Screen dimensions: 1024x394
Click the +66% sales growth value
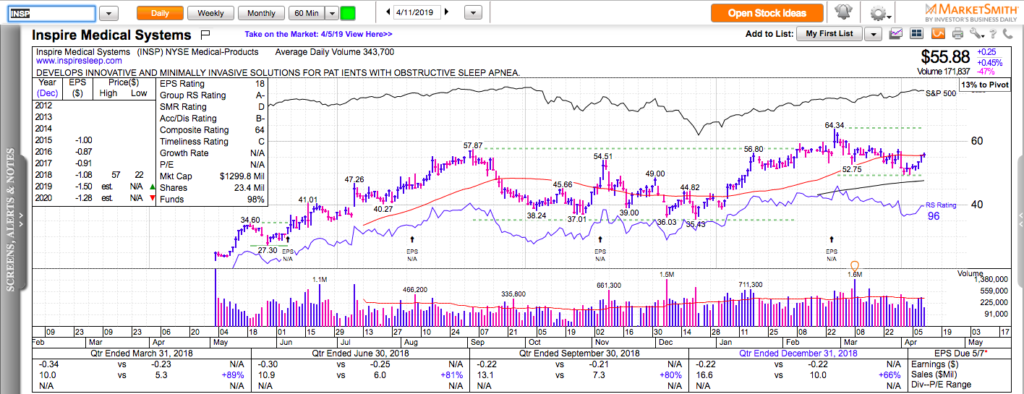coord(890,375)
